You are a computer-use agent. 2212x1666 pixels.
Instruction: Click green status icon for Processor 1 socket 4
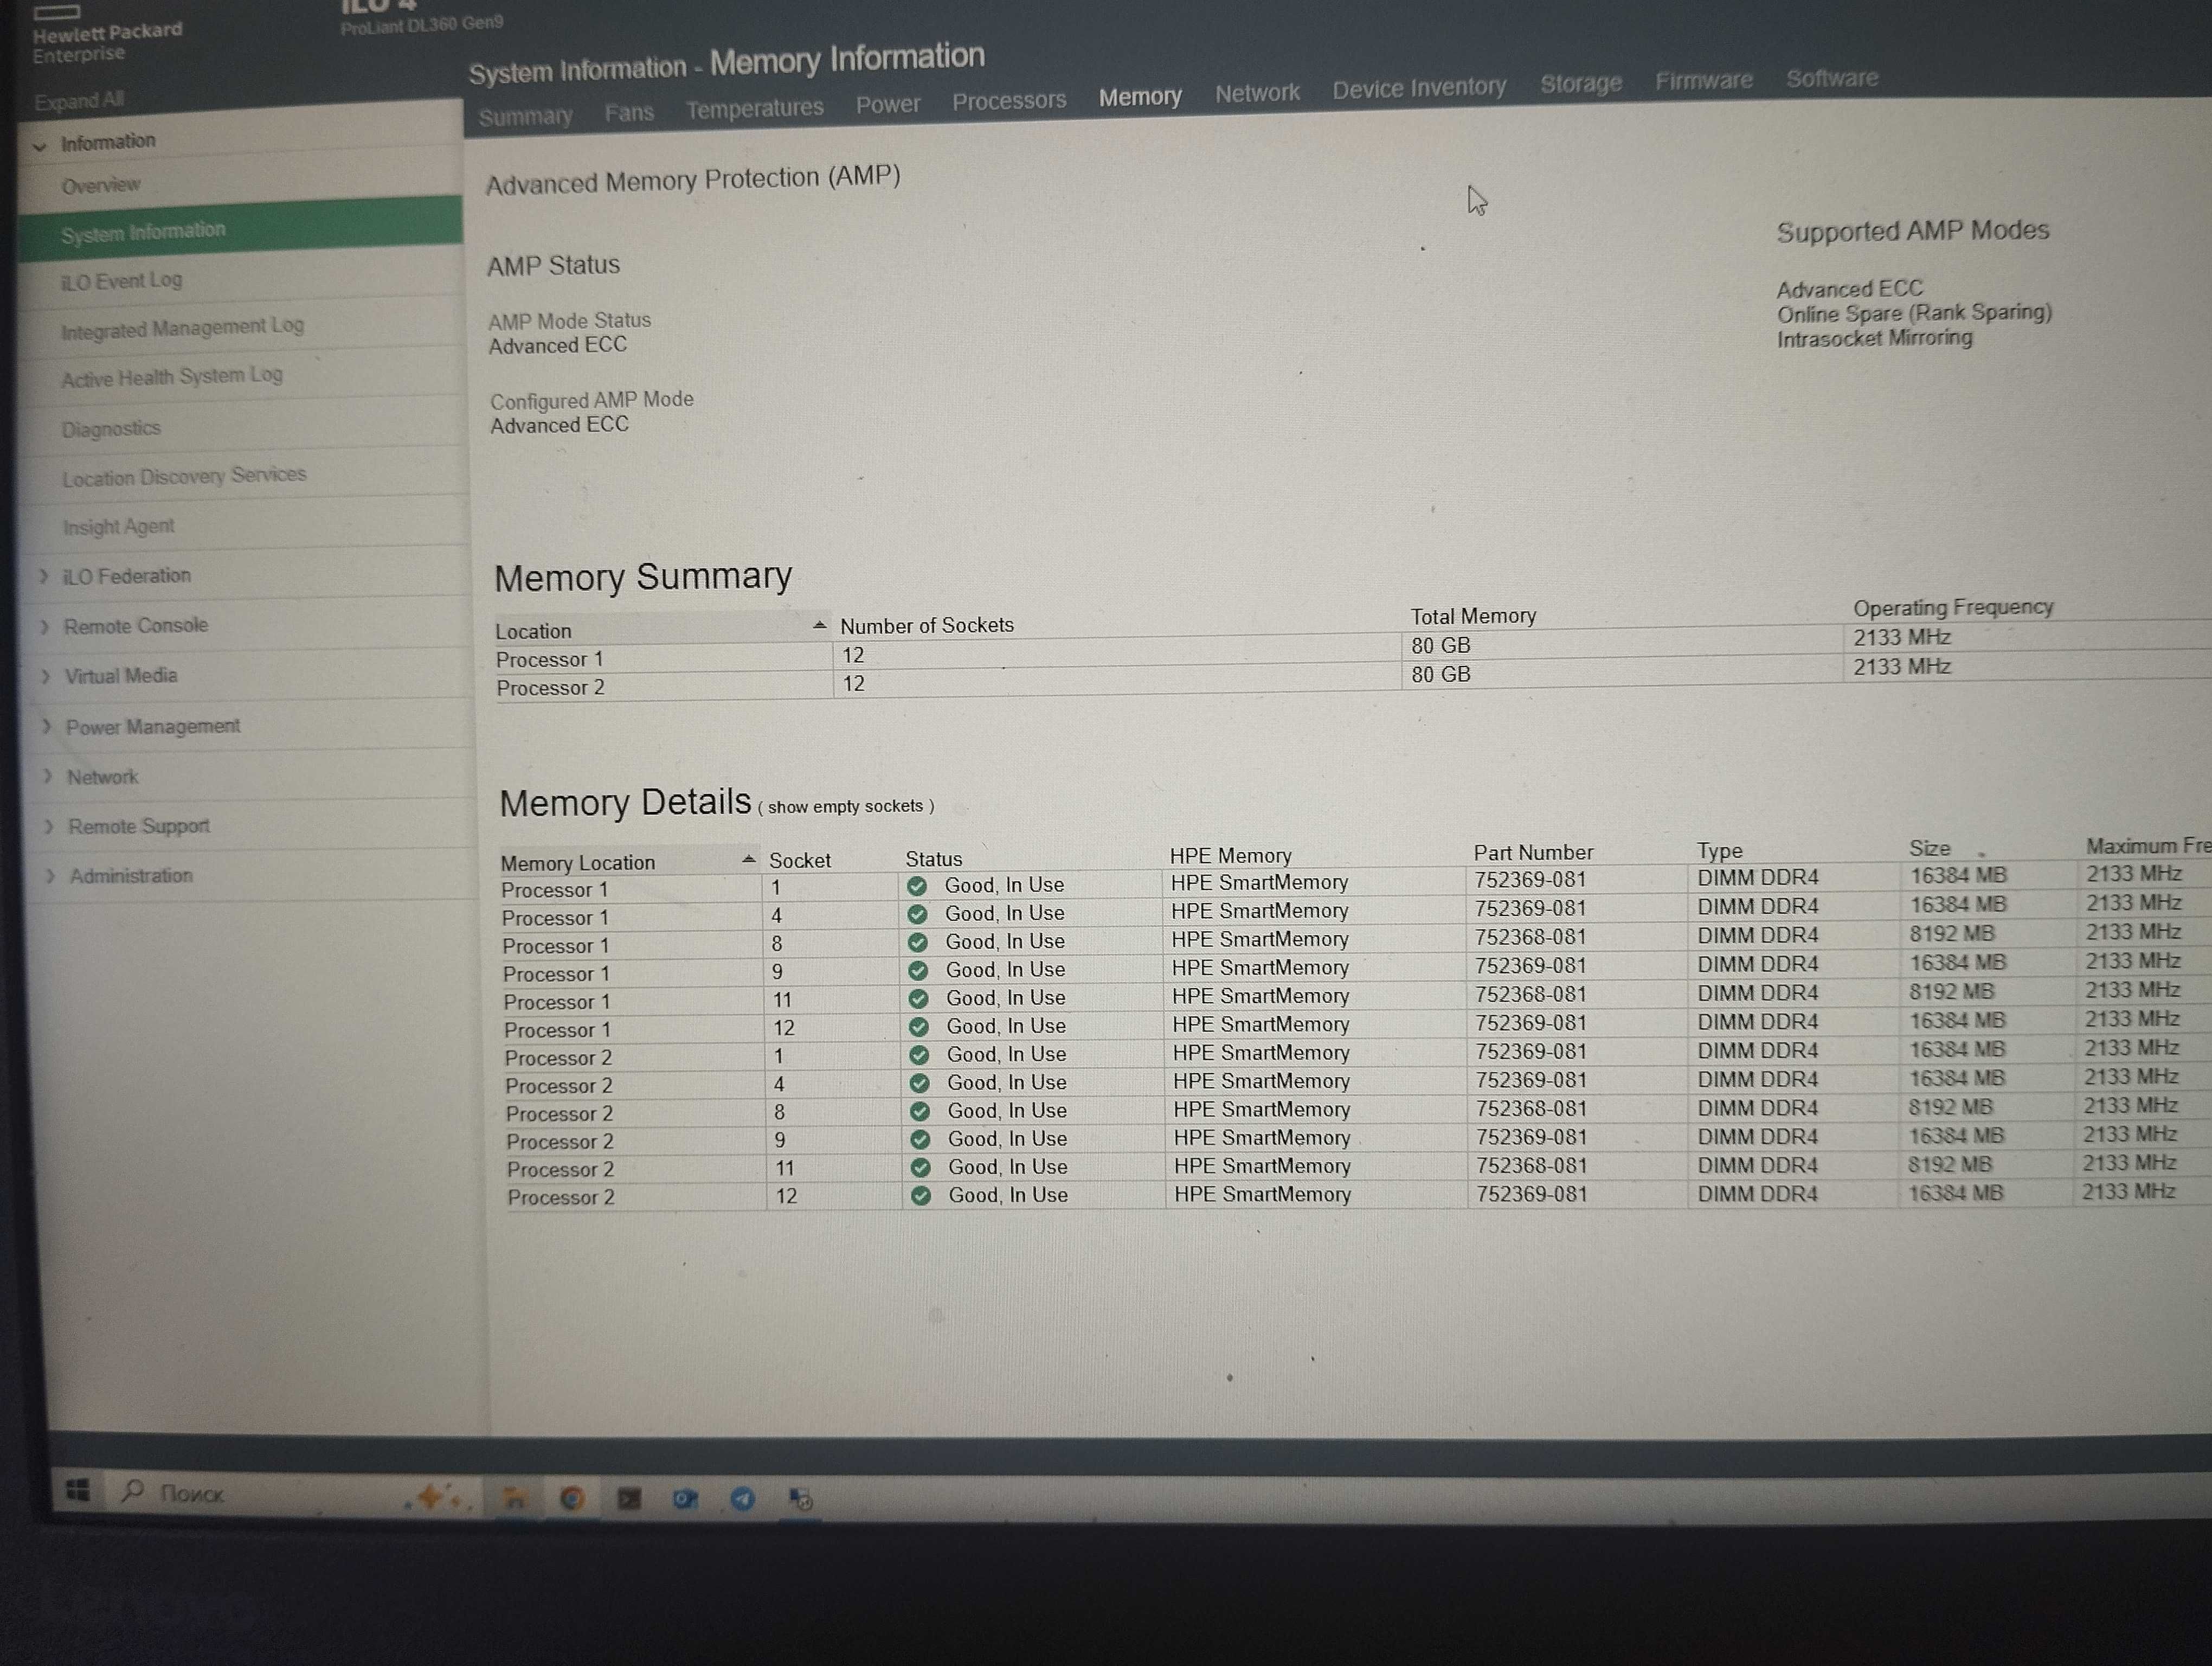918,914
